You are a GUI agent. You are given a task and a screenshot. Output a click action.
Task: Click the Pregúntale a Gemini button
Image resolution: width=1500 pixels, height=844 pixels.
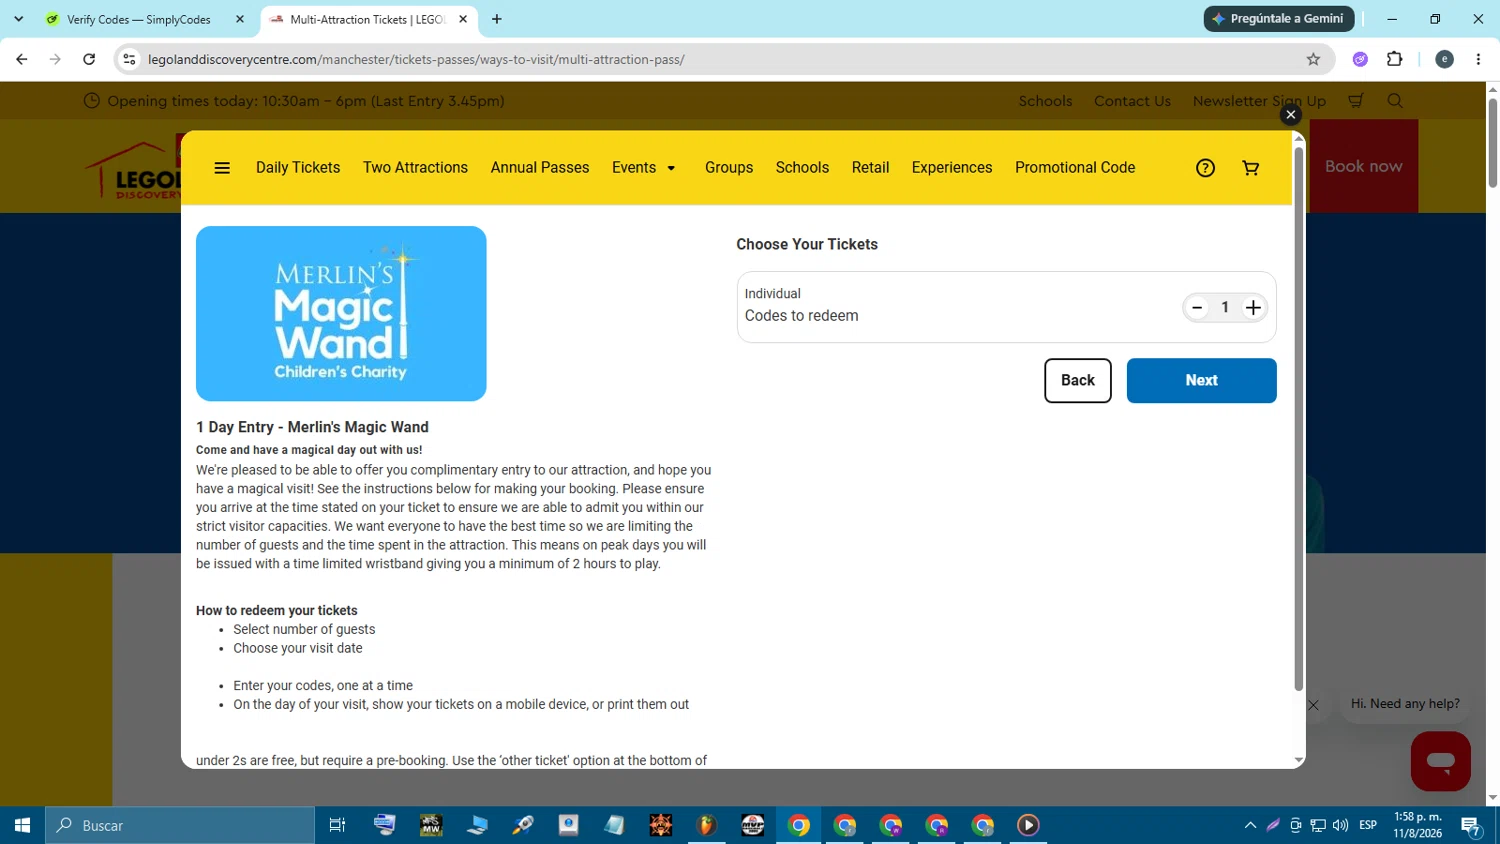coord(1279,19)
